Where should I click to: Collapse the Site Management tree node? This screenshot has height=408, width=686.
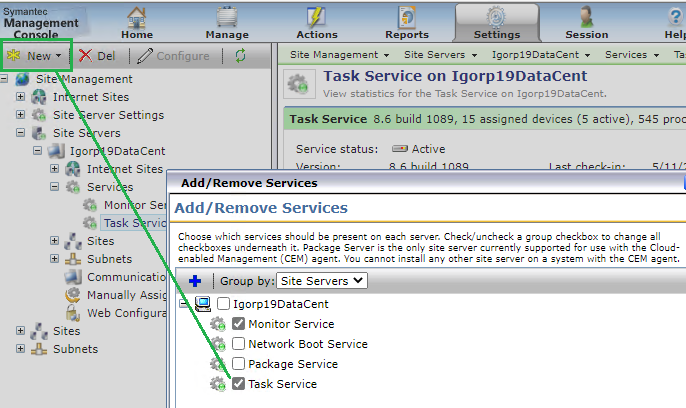pos(4,79)
